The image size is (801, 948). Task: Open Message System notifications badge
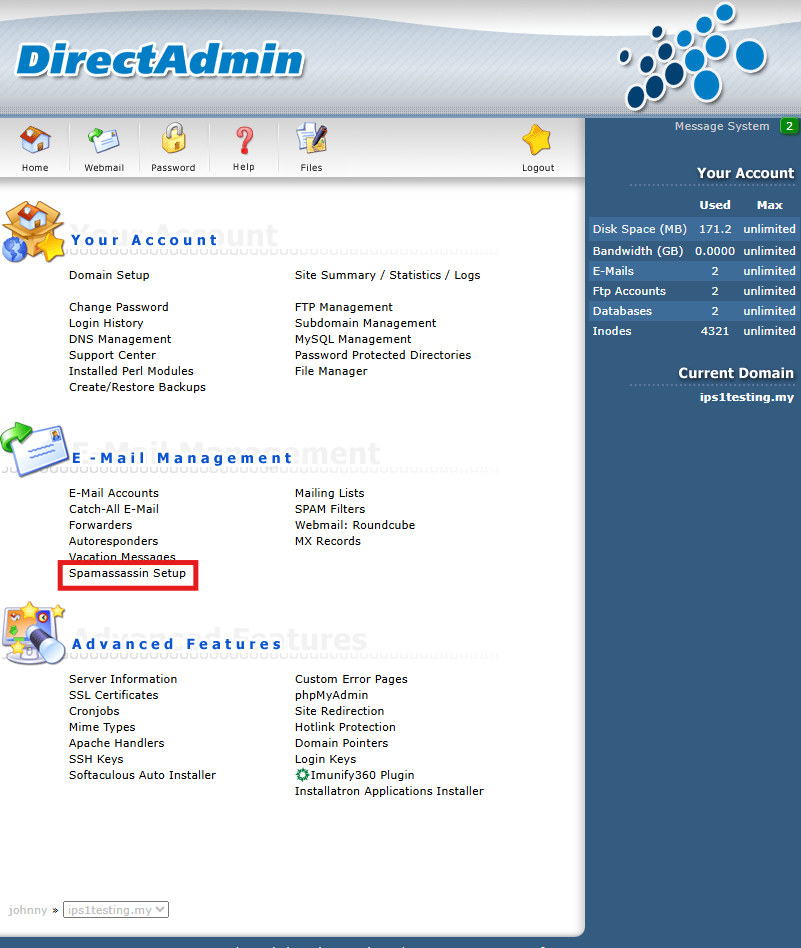(x=789, y=126)
